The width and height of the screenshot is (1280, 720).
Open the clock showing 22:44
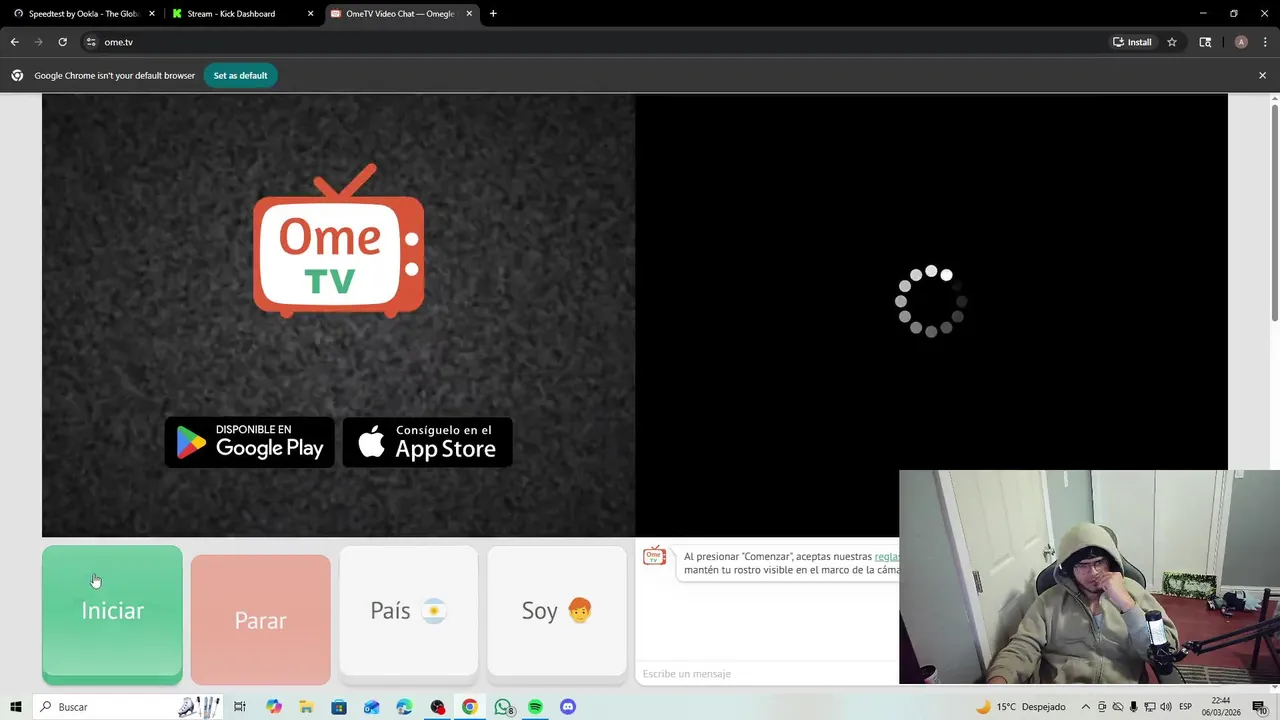click(1221, 707)
